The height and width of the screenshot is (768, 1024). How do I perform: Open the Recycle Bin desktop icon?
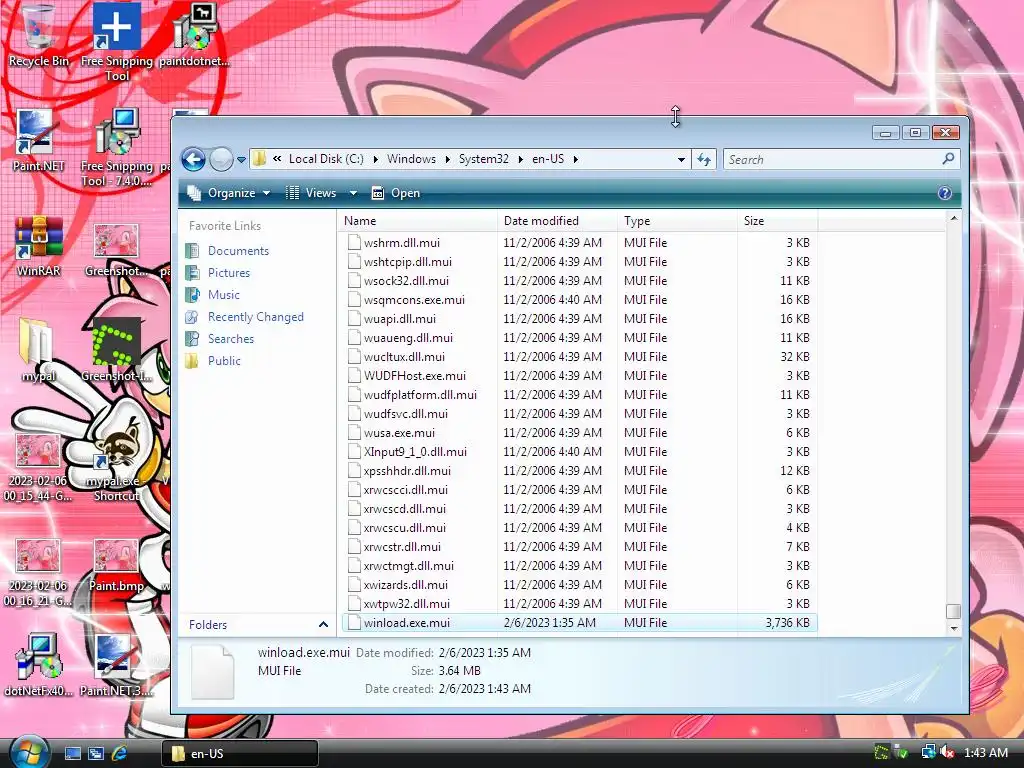38,36
